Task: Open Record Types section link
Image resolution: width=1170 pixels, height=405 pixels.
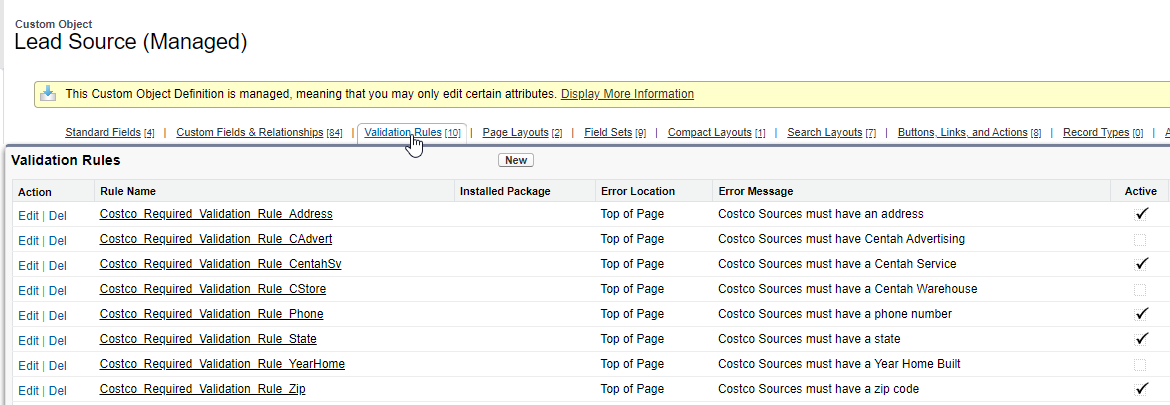Action: (x=1096, y=133)
